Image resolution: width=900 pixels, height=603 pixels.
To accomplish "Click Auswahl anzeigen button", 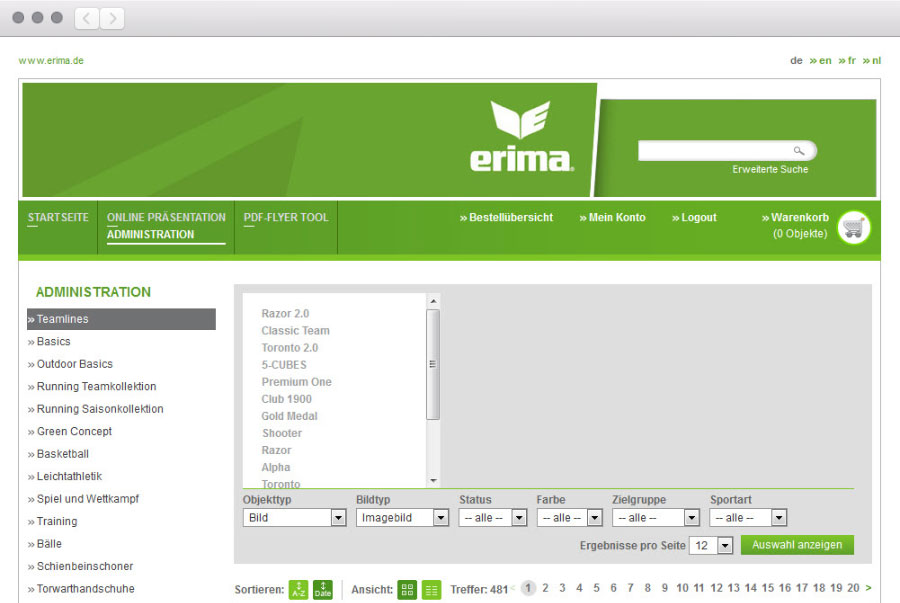I will [797, 545].
